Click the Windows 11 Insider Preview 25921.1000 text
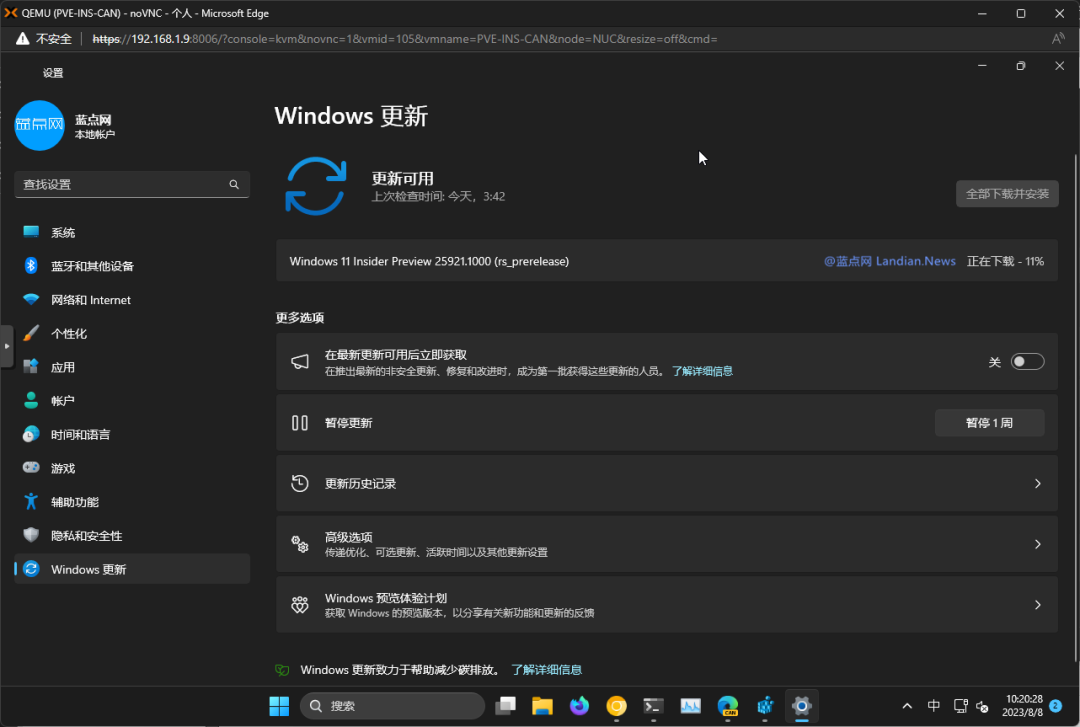 [429, 261]
